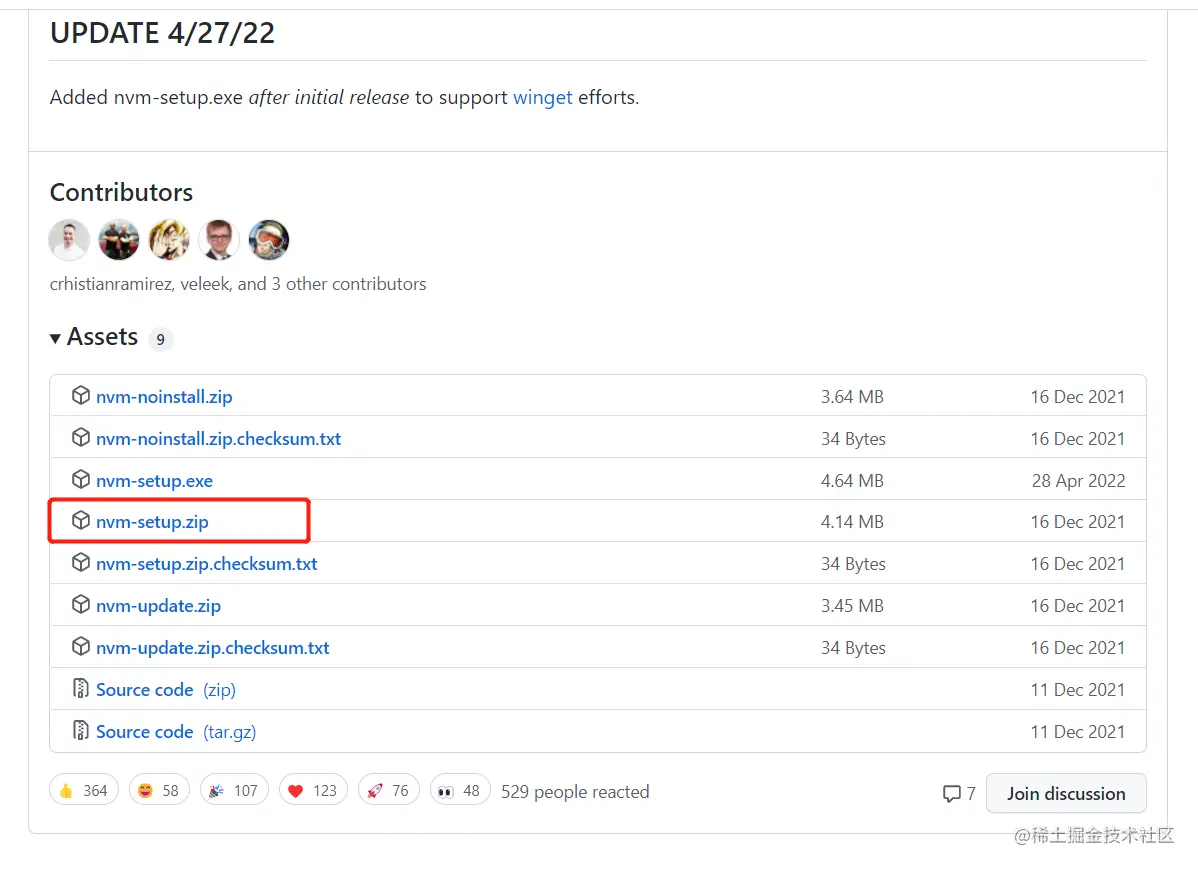Image resolution: width=1198 pixels, height=869 pixels.
Task: Open the second contributor avatar with two people
Action: point(118,239)
